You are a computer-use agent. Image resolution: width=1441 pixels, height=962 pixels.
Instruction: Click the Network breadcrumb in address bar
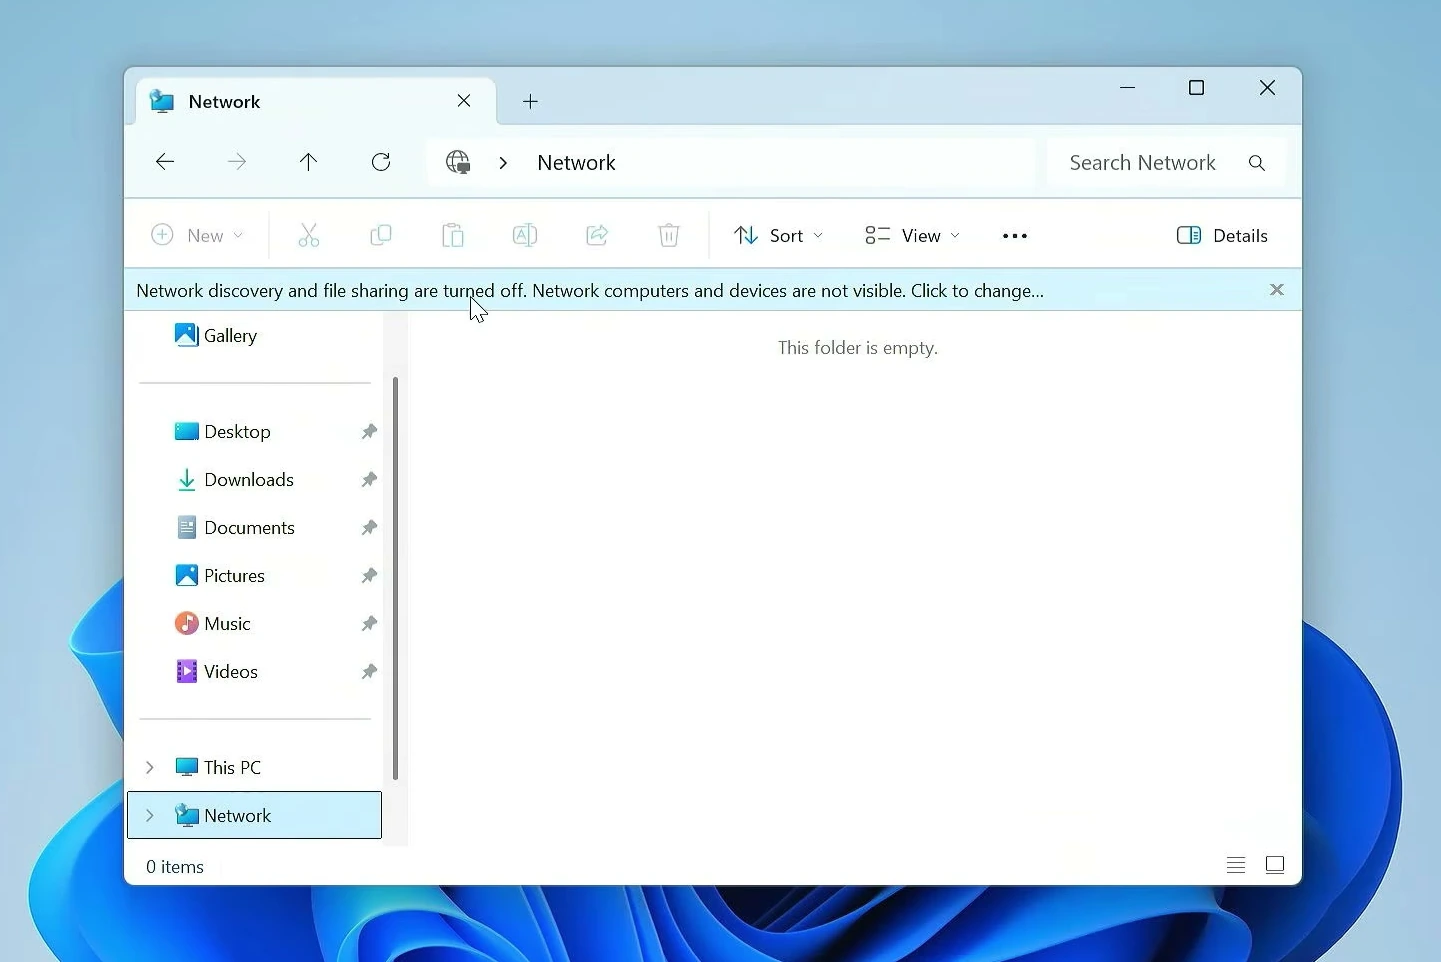pos(576,163)
